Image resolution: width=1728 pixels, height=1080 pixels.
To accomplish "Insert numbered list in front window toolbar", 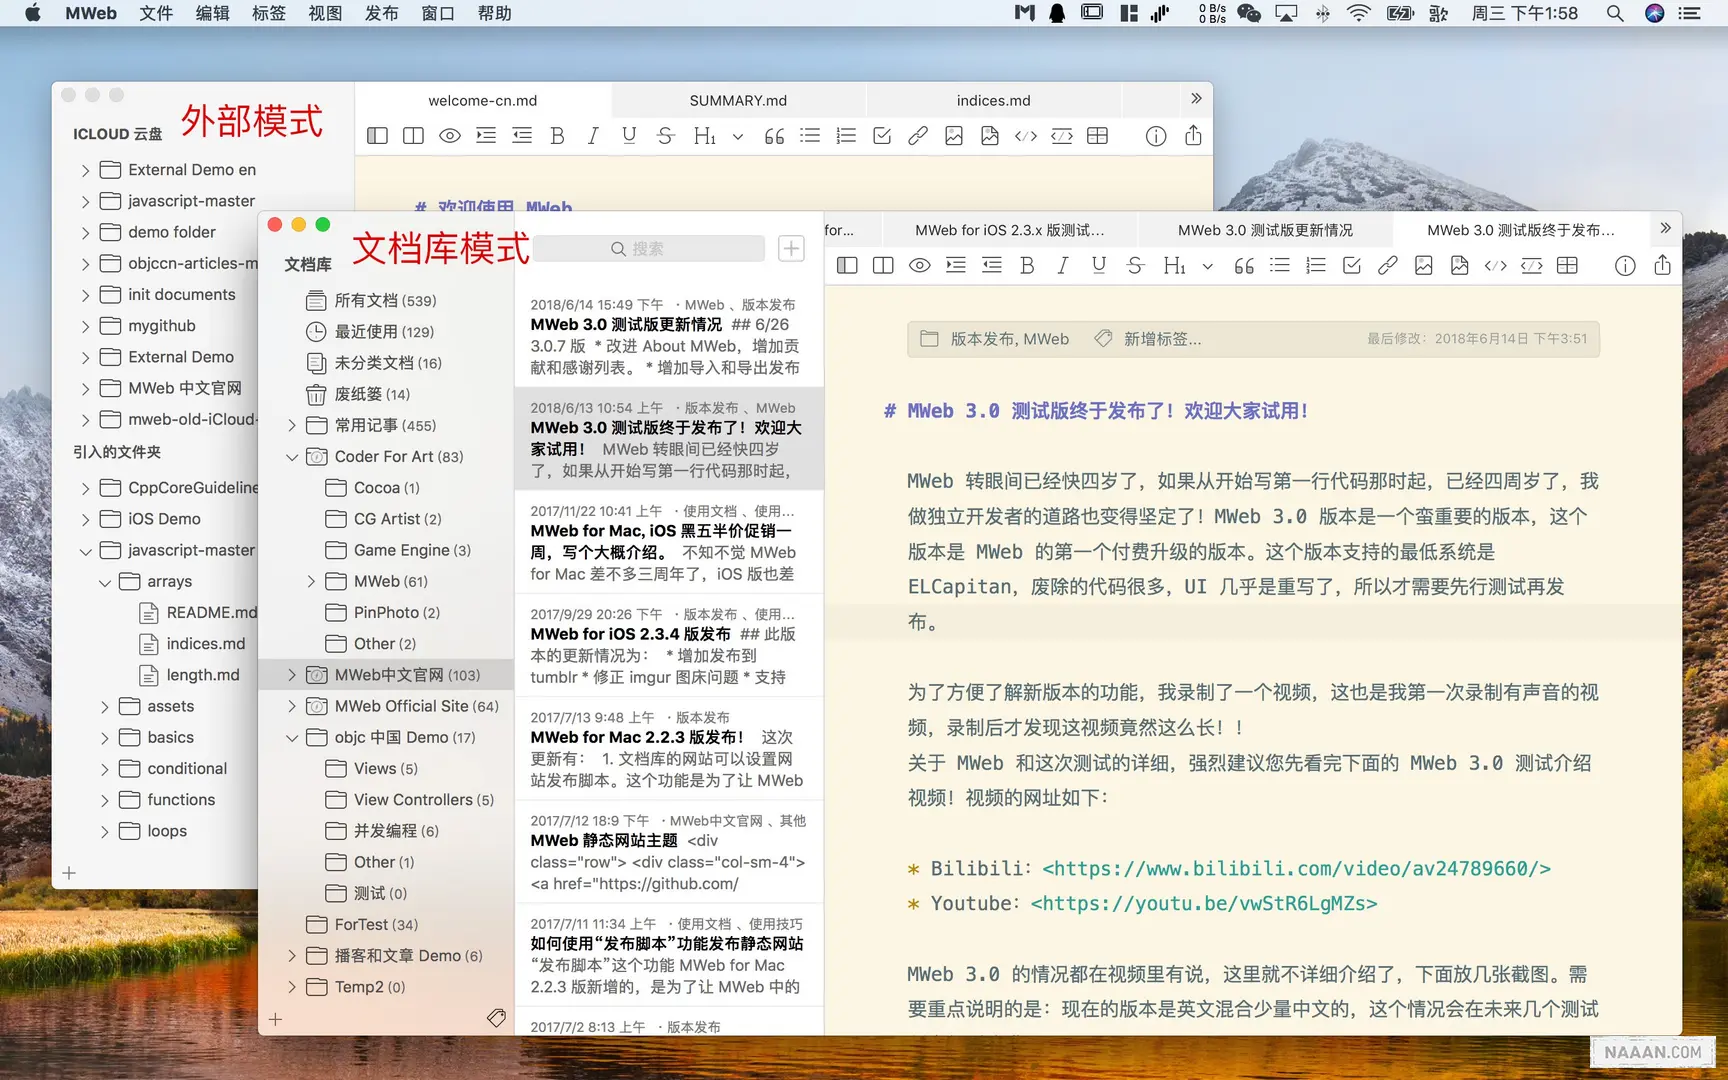I will tap(1316, 265).
